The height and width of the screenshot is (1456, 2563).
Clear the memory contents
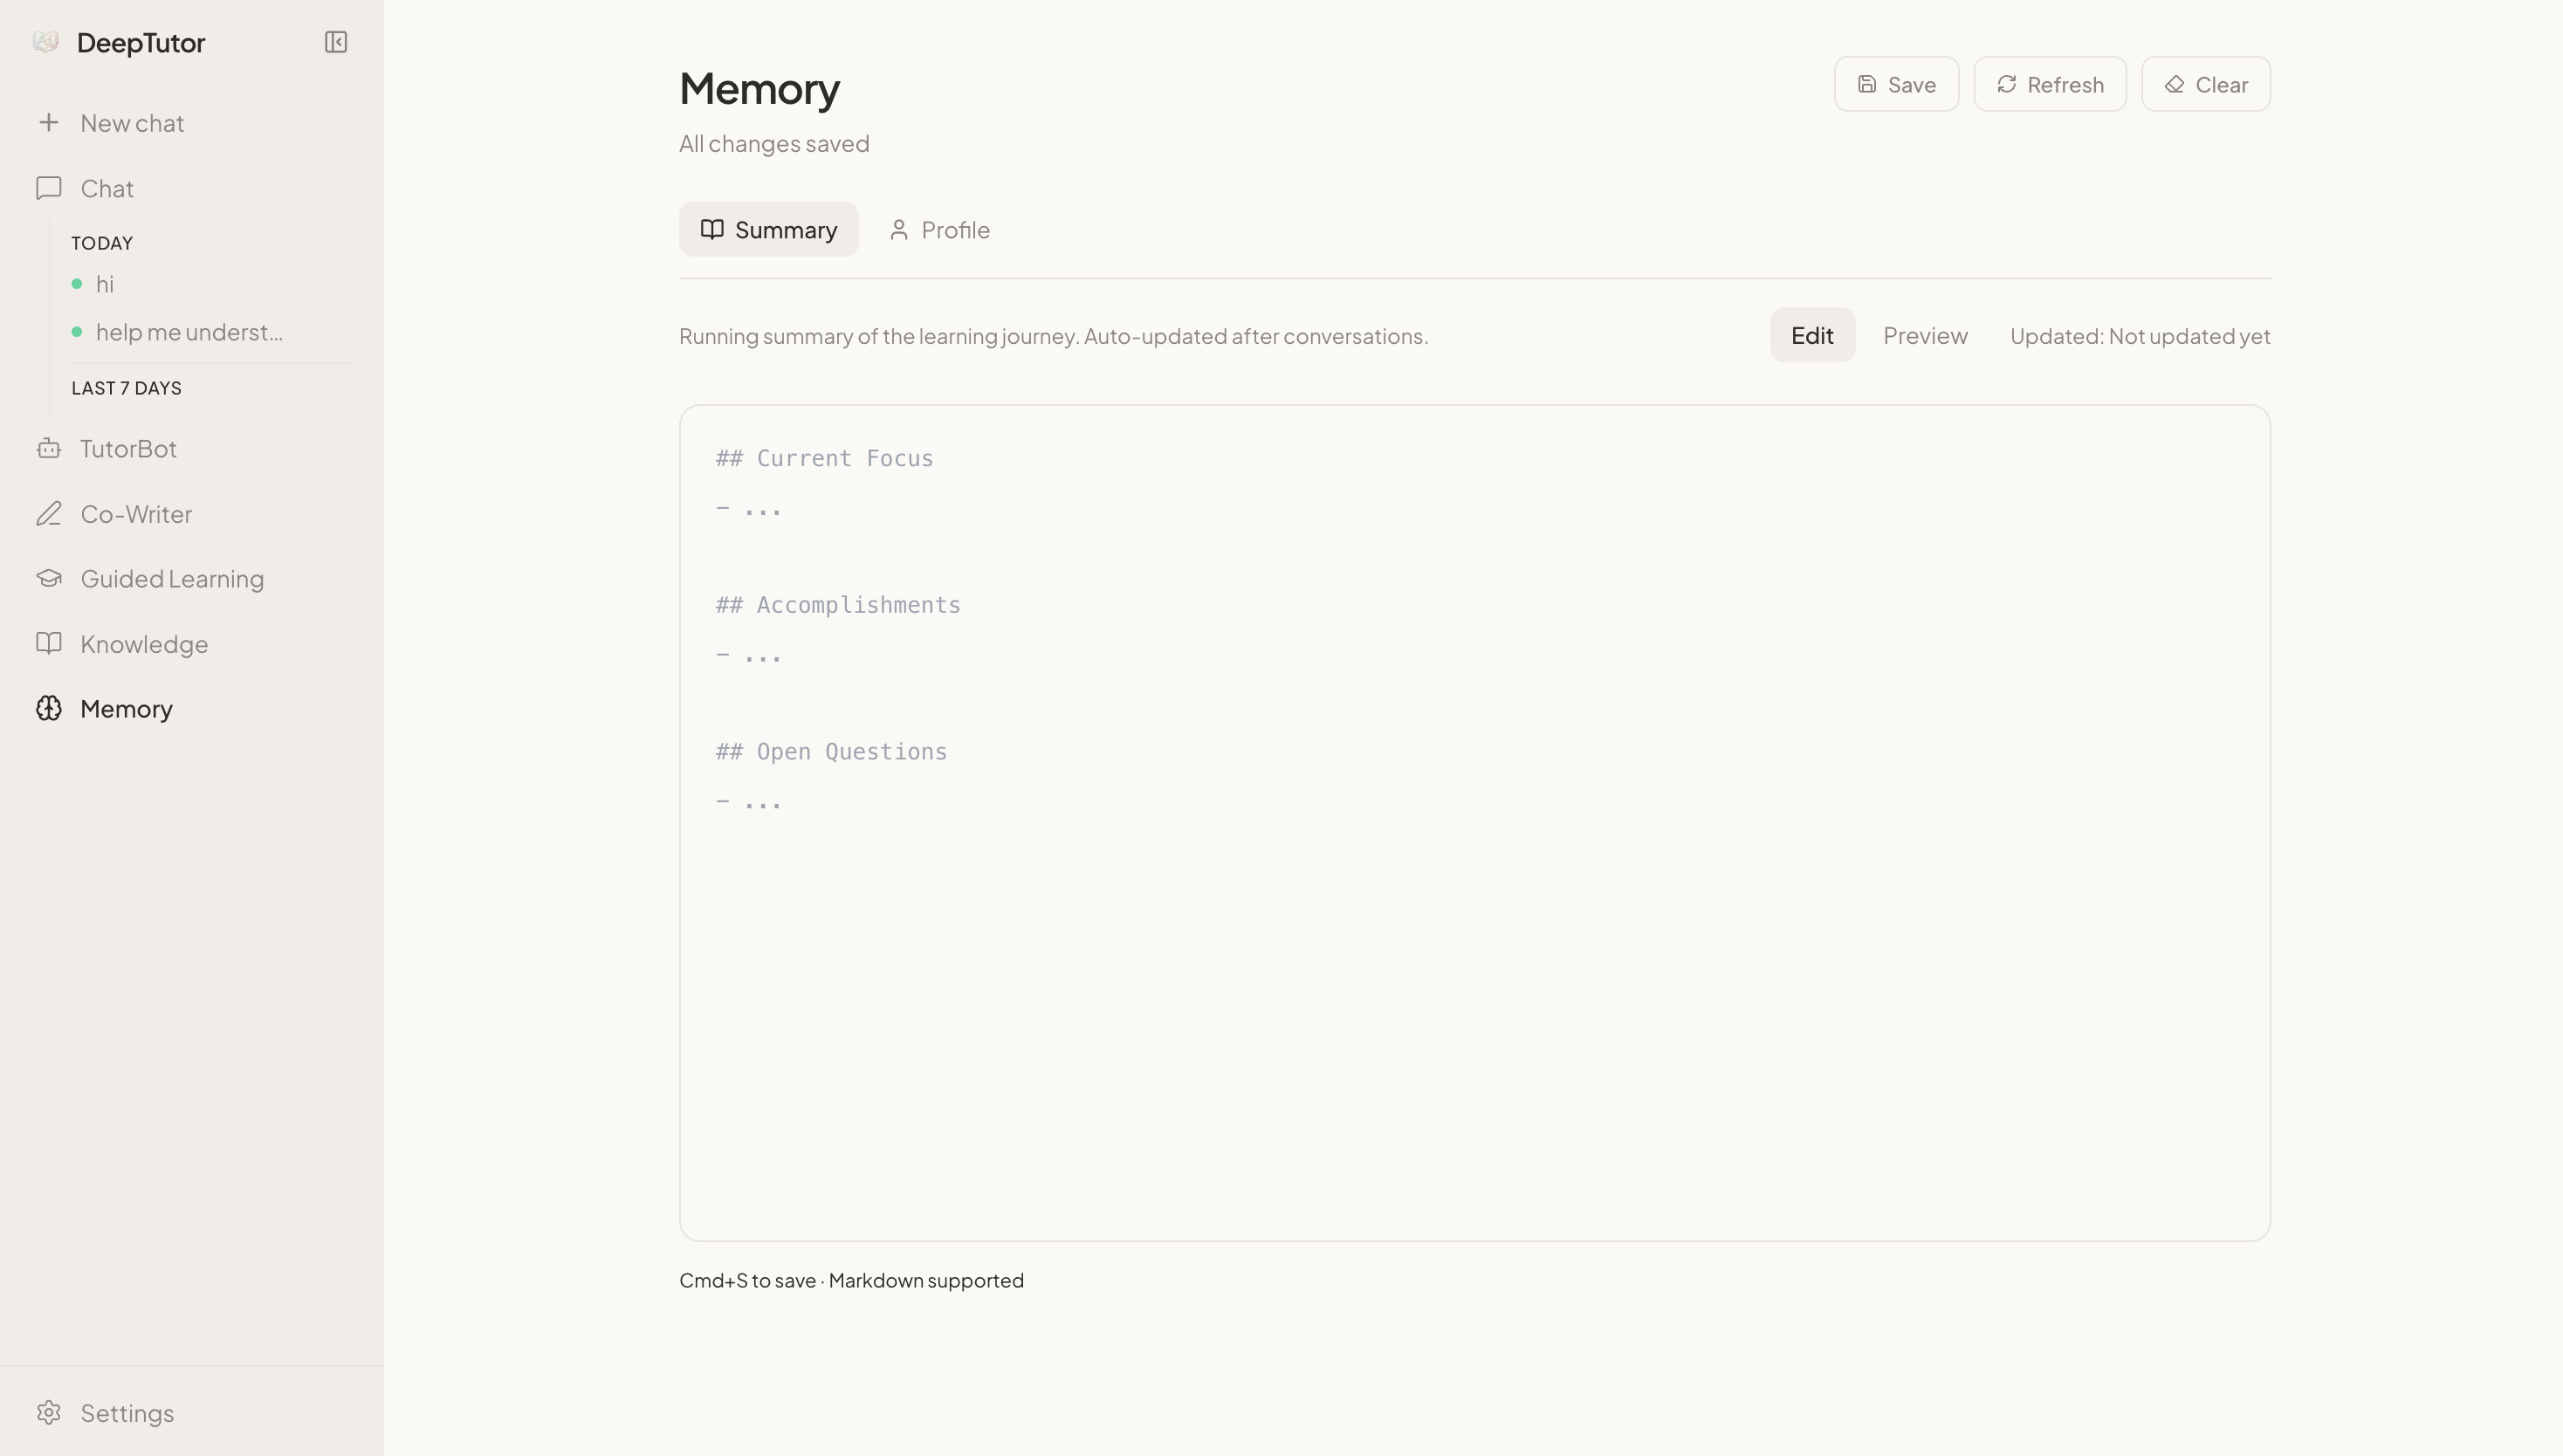coord(2204,84)
